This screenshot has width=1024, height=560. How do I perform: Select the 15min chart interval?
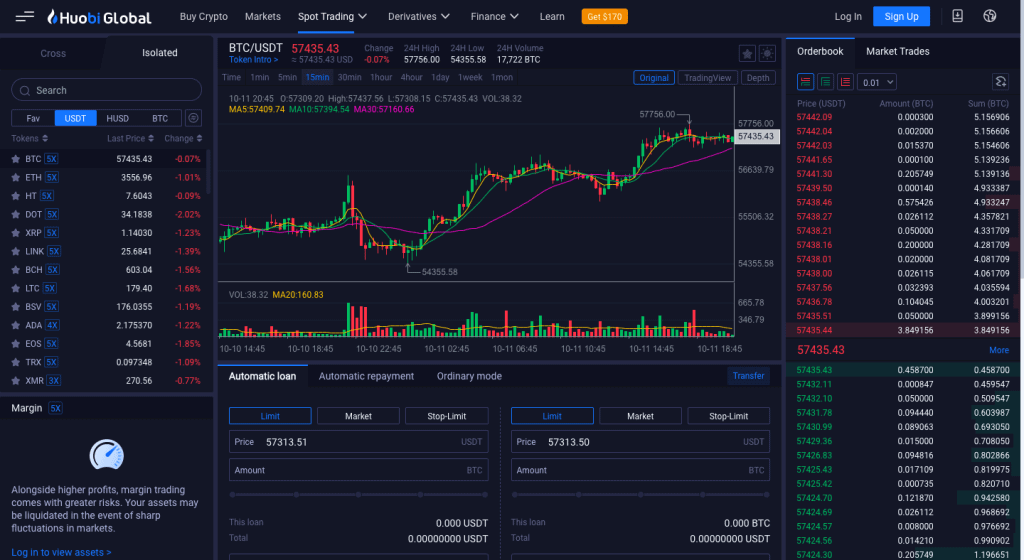317,77
